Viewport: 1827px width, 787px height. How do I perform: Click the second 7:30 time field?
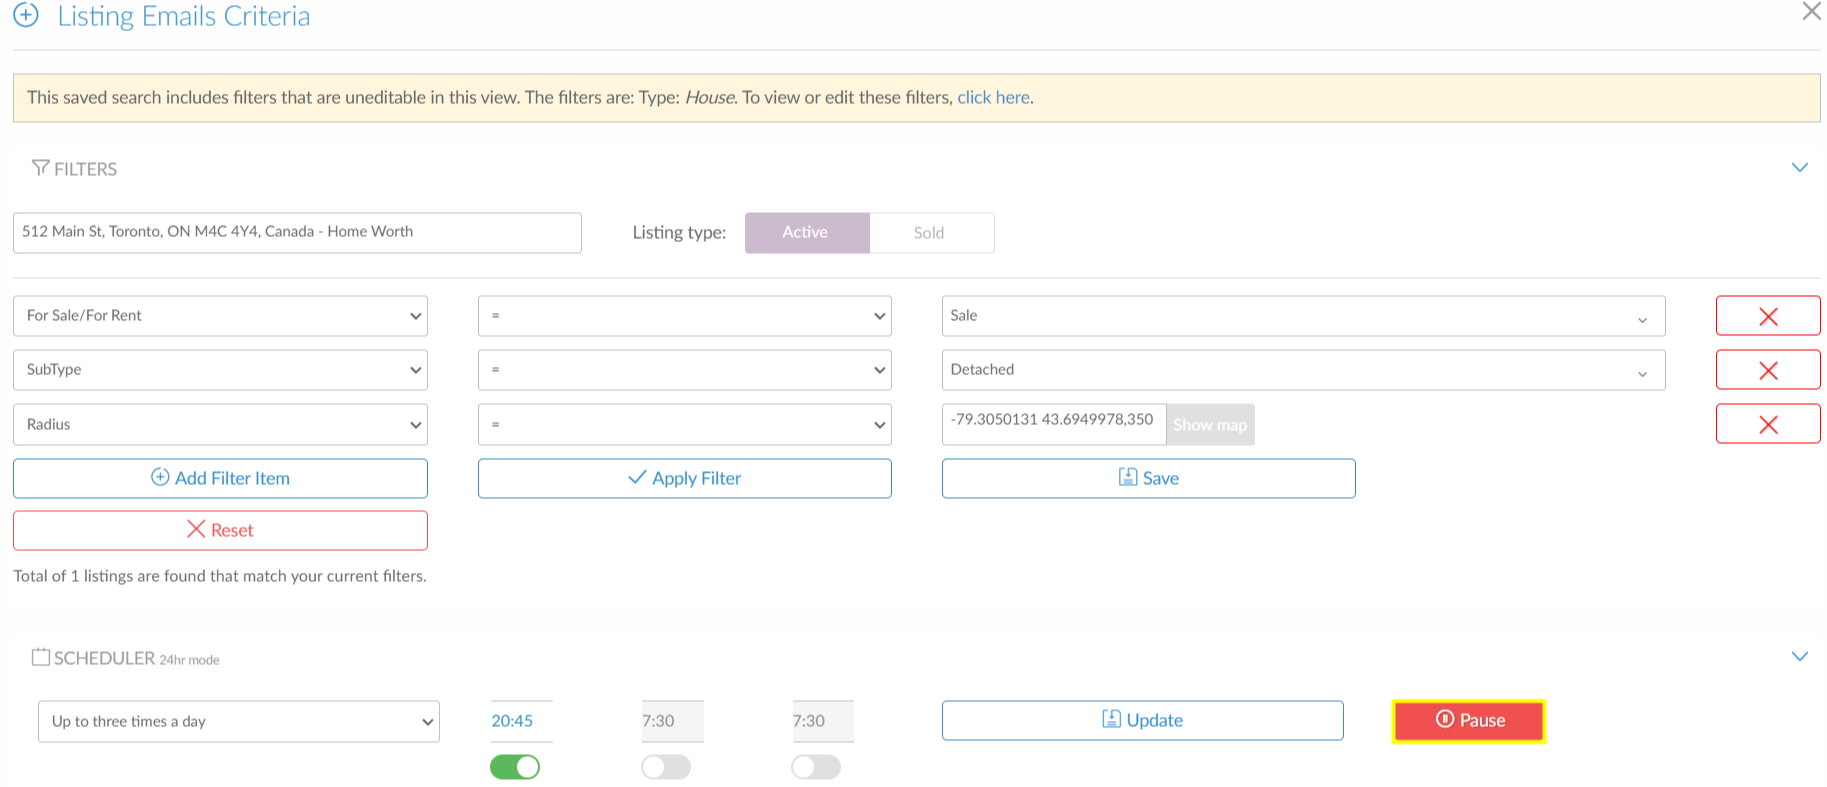click(x=672, y=721)
